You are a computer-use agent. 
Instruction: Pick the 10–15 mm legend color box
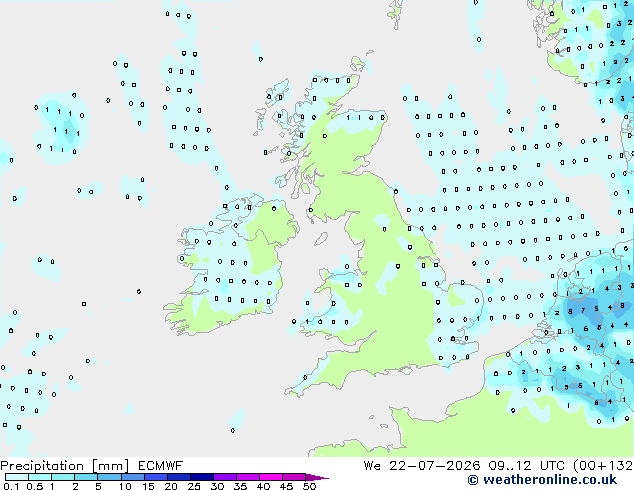point(133,477)
